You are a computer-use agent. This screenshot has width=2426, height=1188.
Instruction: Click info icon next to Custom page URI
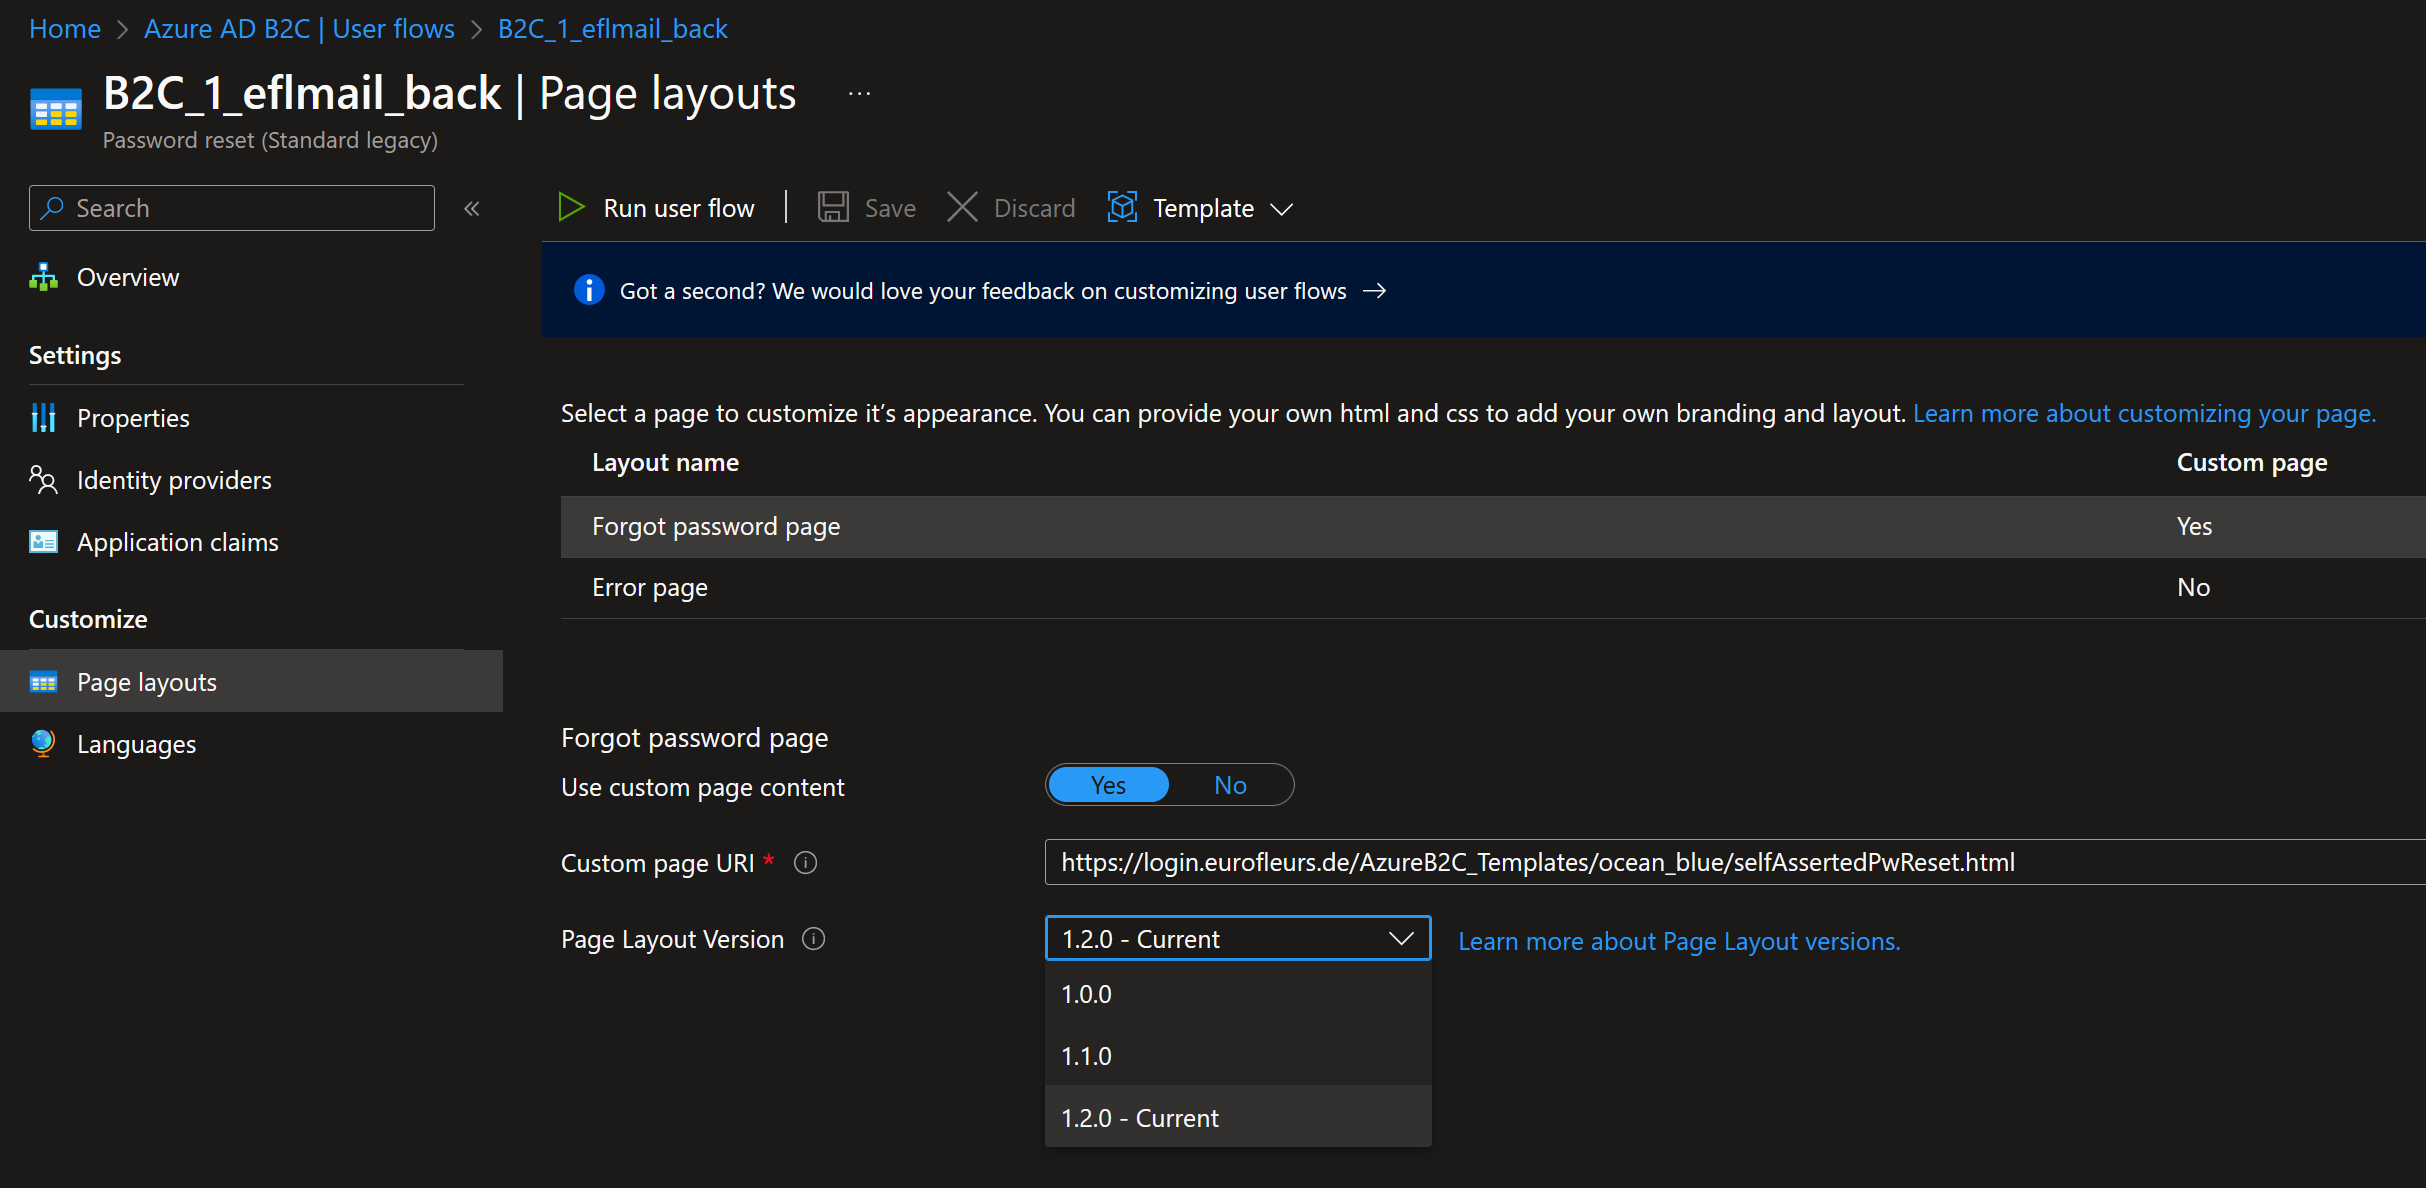805,863
